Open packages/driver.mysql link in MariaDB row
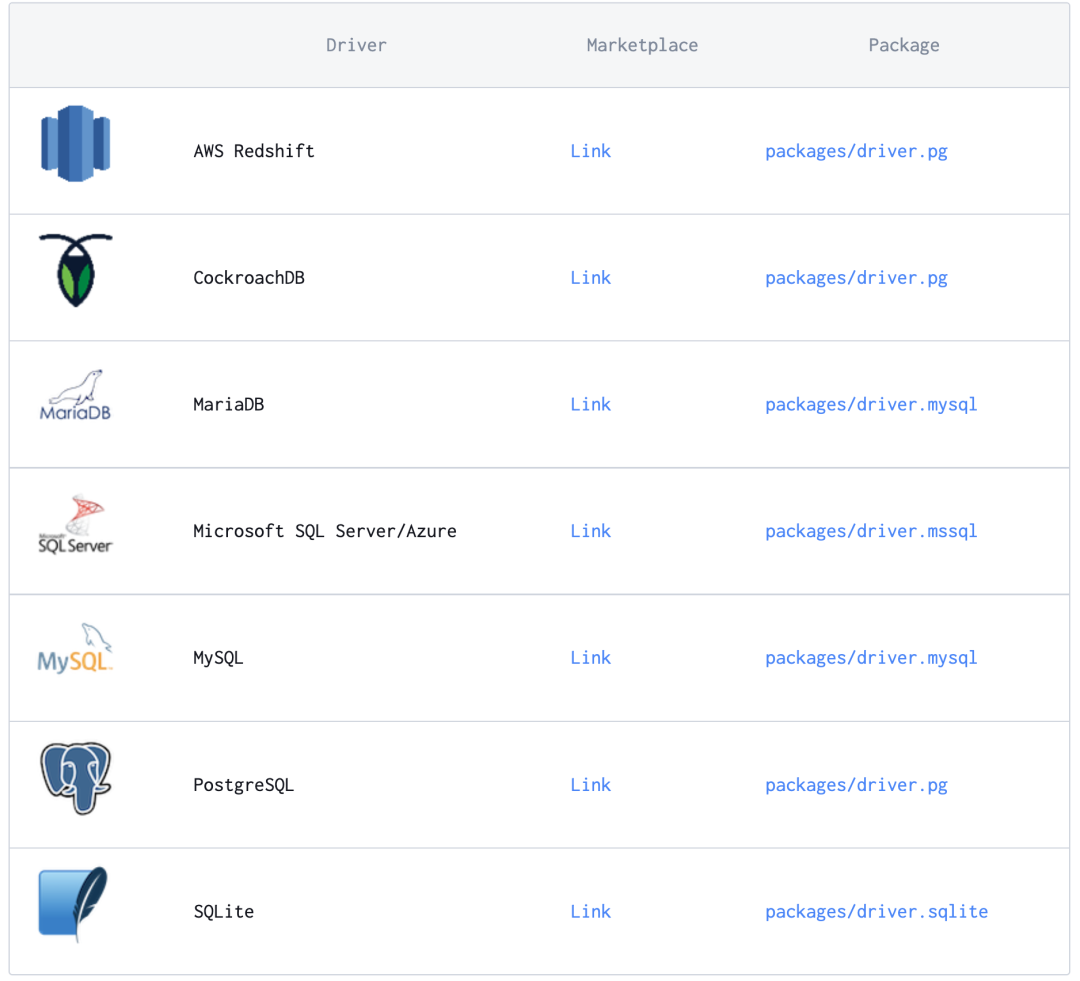Image resolution: width=1080 pixels, height=981 pixels. pyautogui.click(x=871, y=405)
